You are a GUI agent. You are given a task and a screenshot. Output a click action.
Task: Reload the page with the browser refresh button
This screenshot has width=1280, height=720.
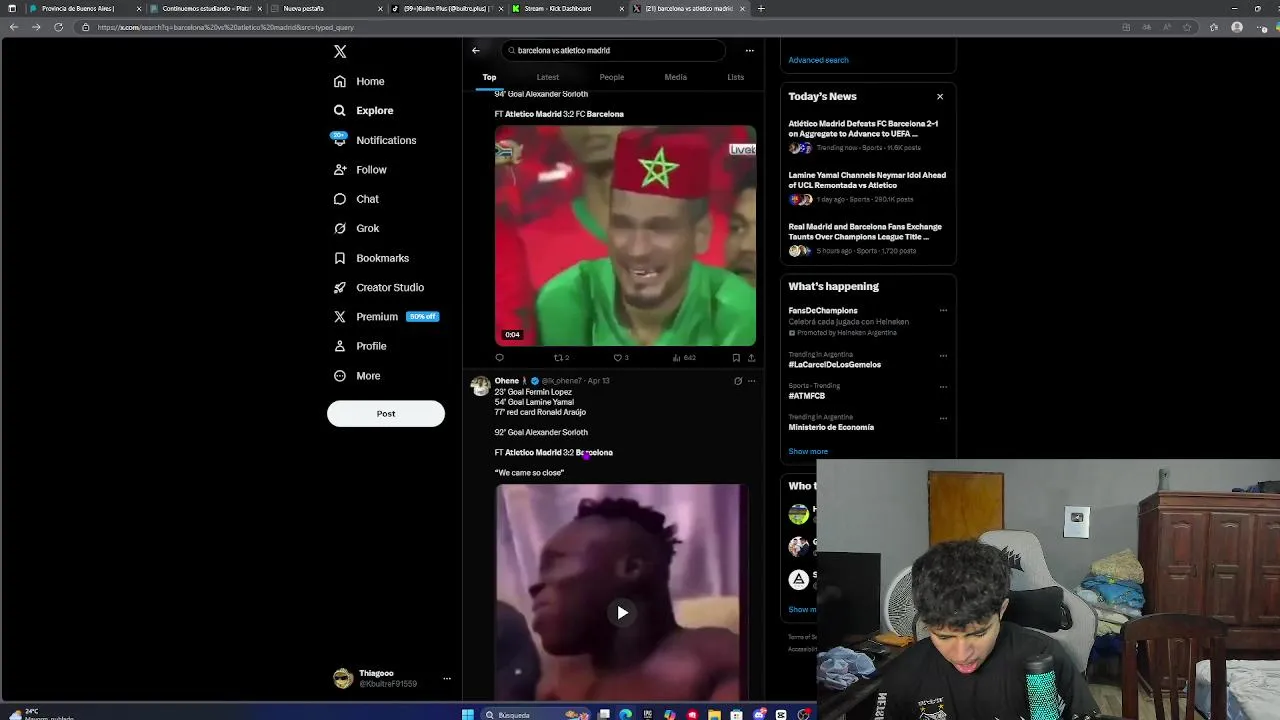58,27
